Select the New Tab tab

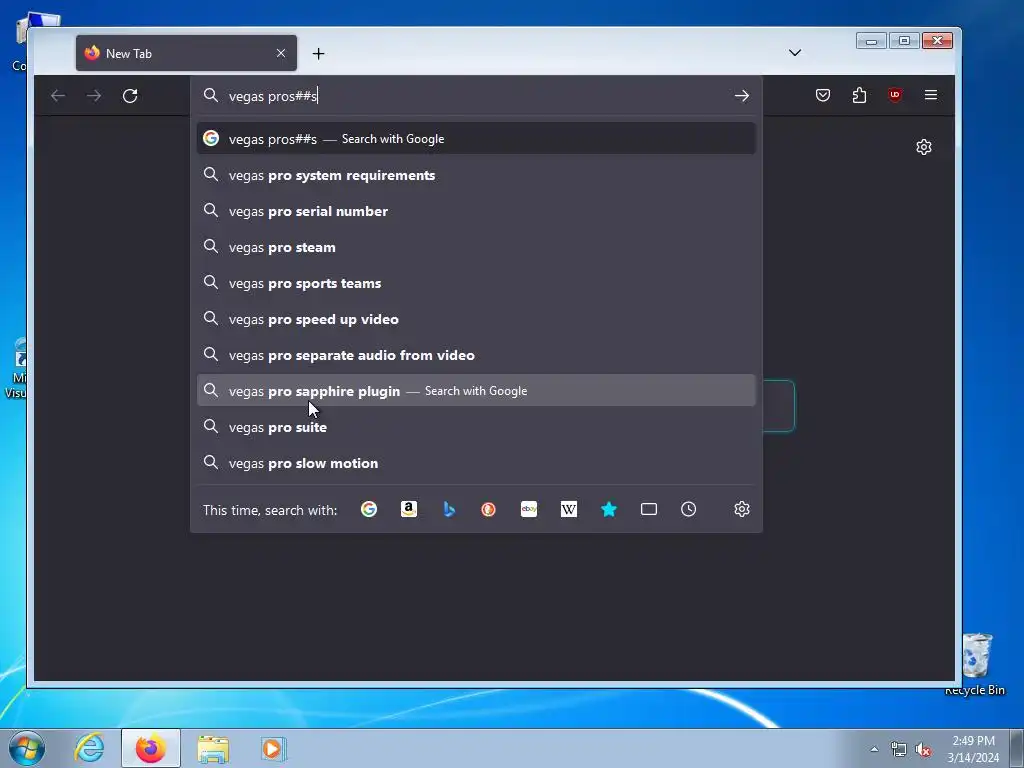coord(186,53)
